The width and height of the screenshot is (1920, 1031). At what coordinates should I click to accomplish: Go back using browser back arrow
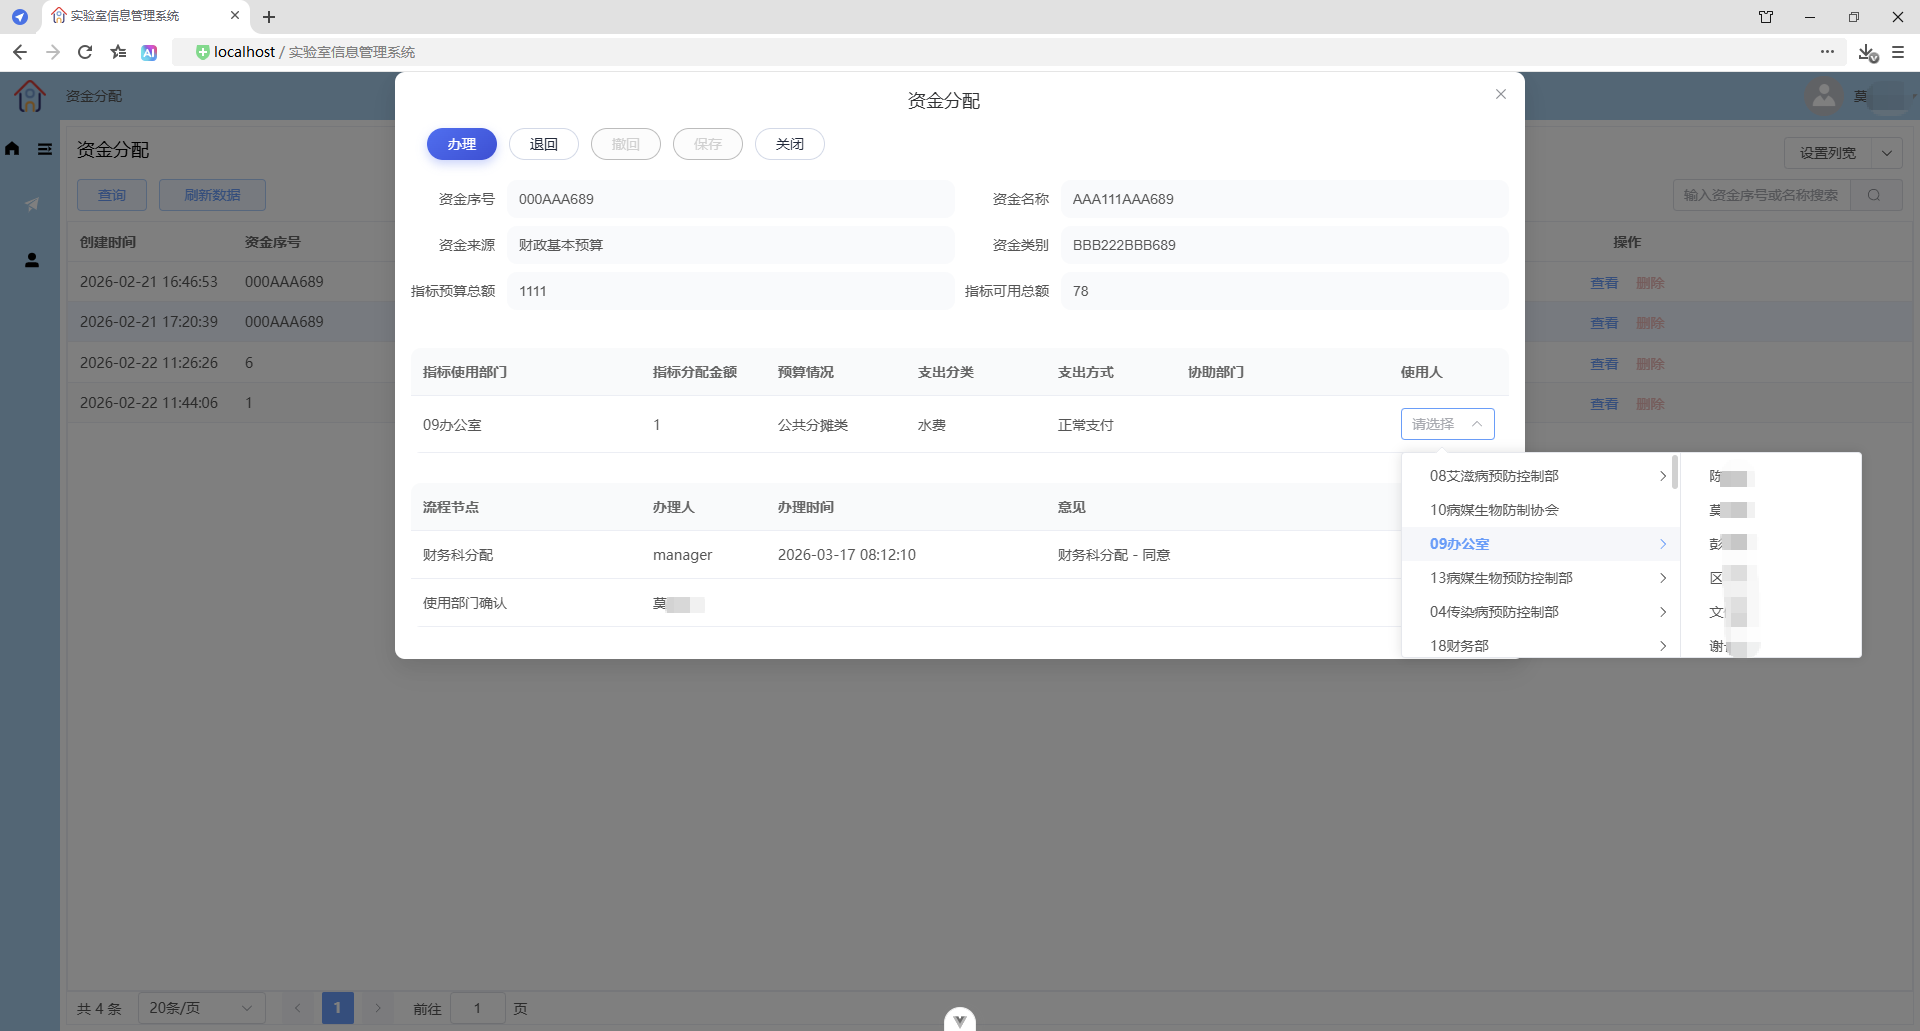pyautogui.click(x=20, y=52)
